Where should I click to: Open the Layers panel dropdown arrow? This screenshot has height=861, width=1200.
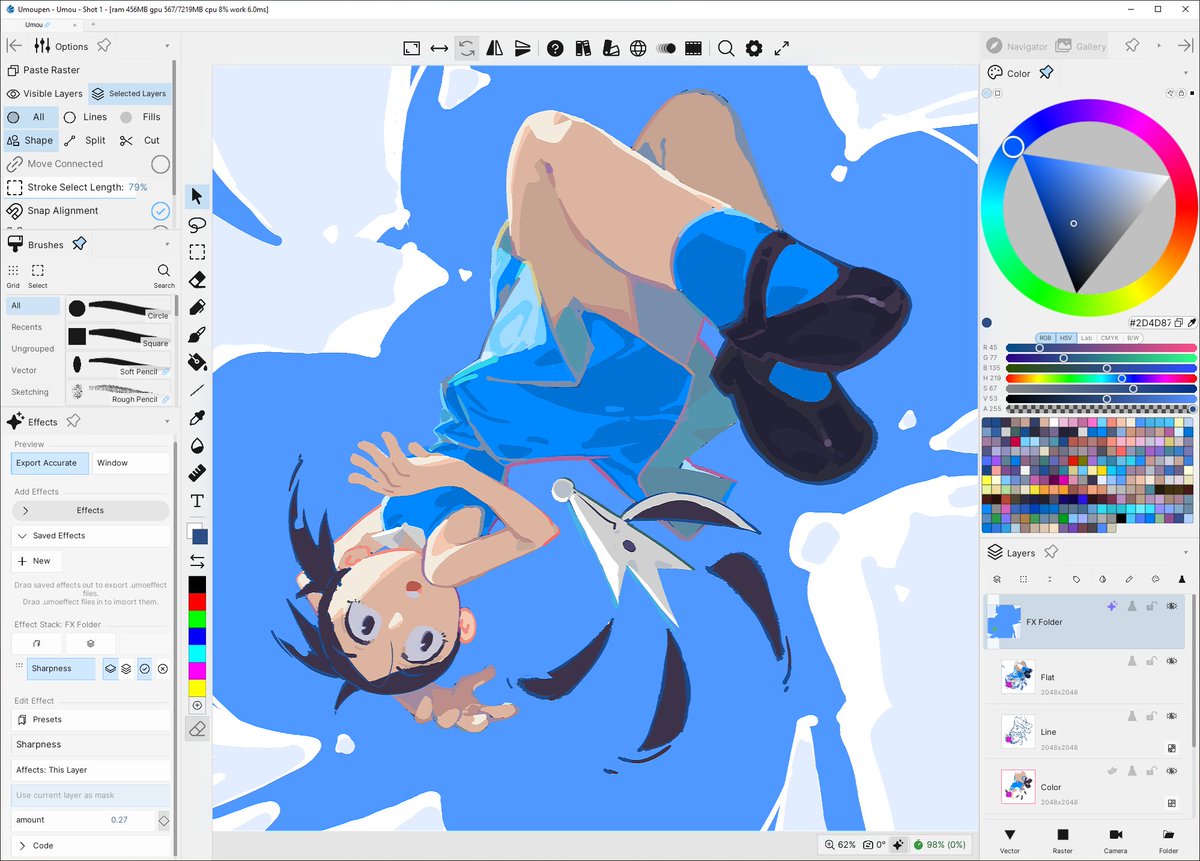click(1186, 552)
